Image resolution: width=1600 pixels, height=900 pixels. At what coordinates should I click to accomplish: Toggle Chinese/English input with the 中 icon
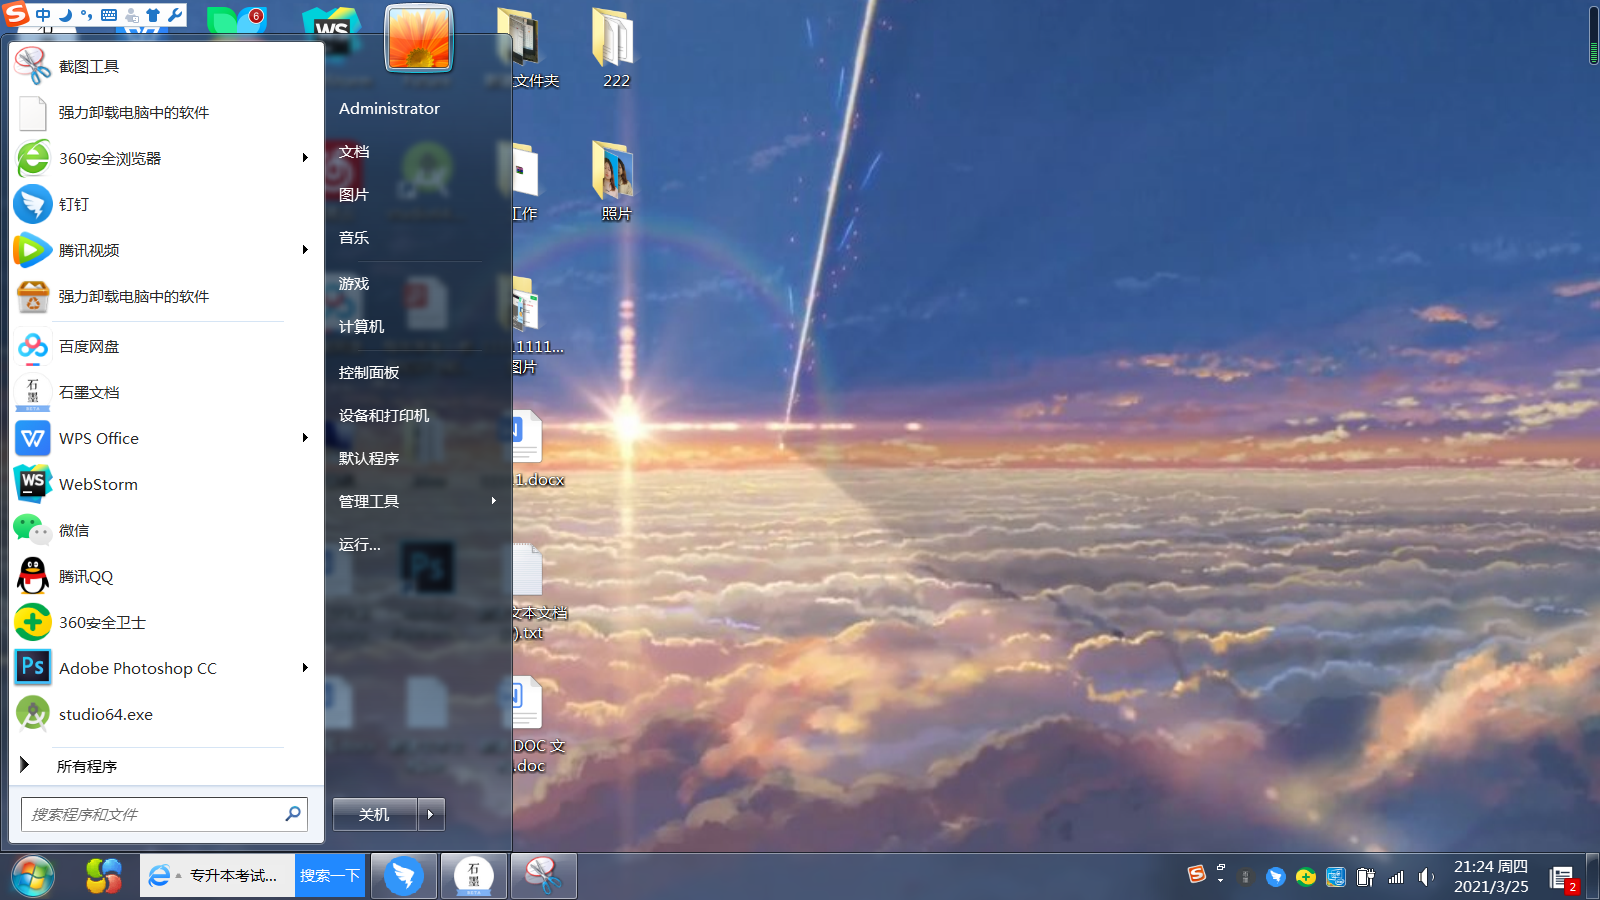point(43,15)
